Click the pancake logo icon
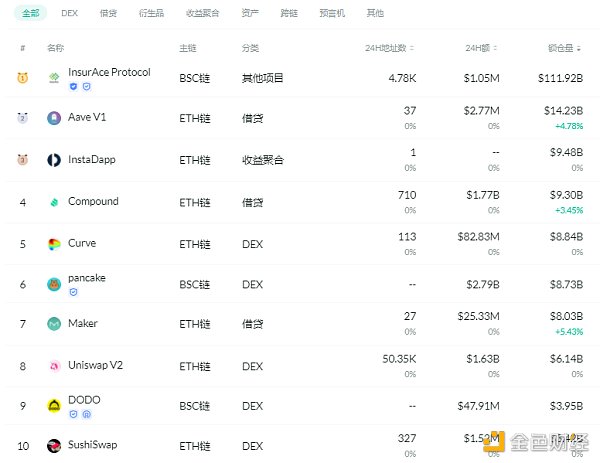Screen dimensions: 600x463 click(x=54, y=284)
